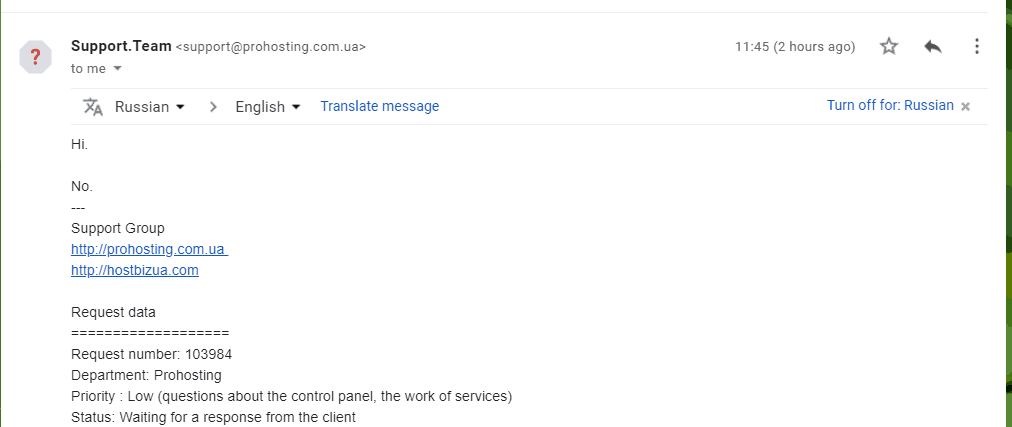This screenshot has width=1012, height=427.
Task: Click the translate language icon
Action: [x=93, y=106]
